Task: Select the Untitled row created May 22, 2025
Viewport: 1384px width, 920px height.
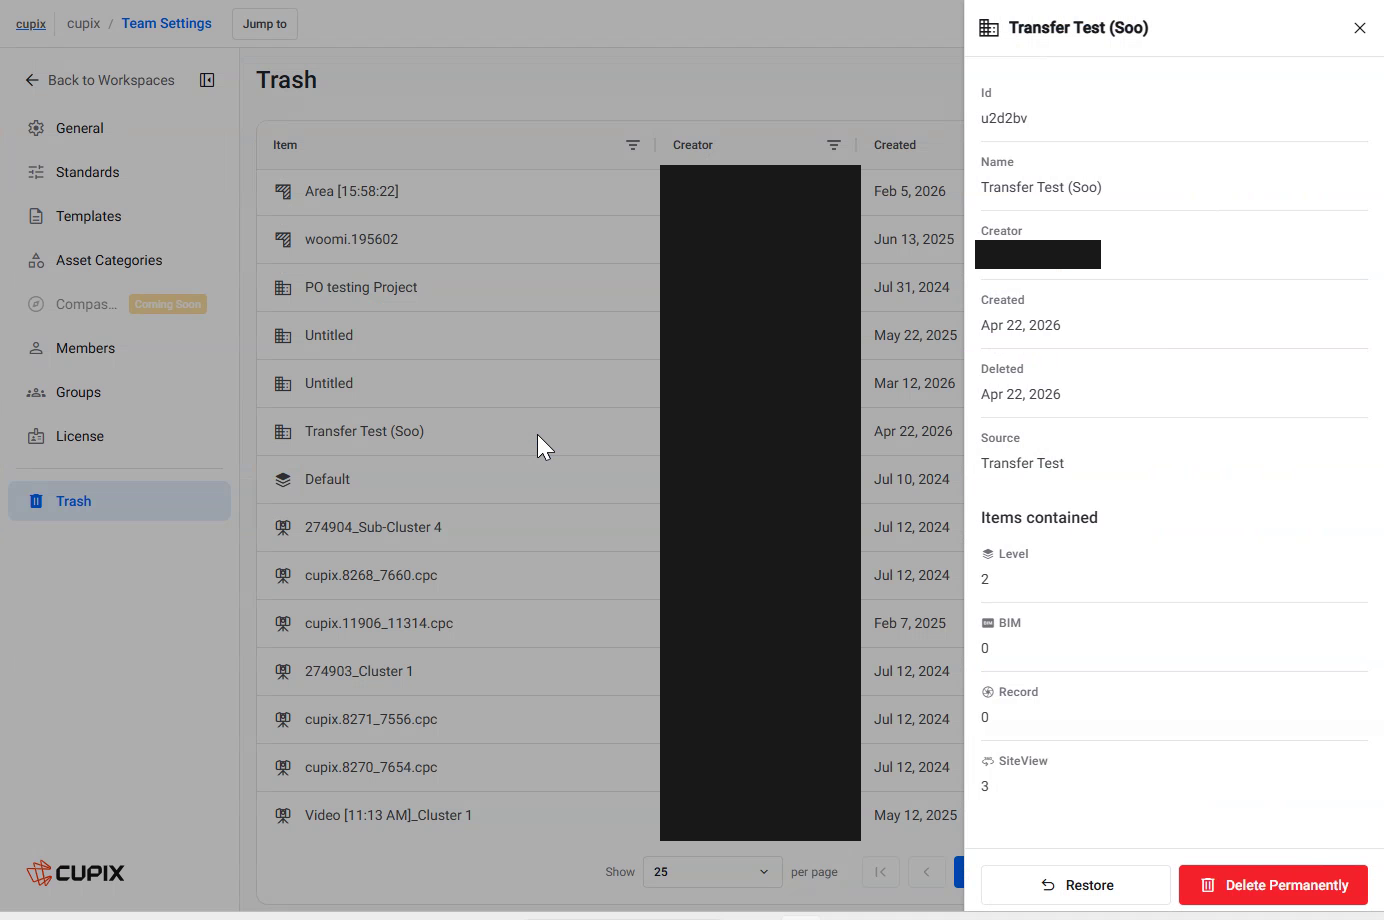Action: click(610, 335)
